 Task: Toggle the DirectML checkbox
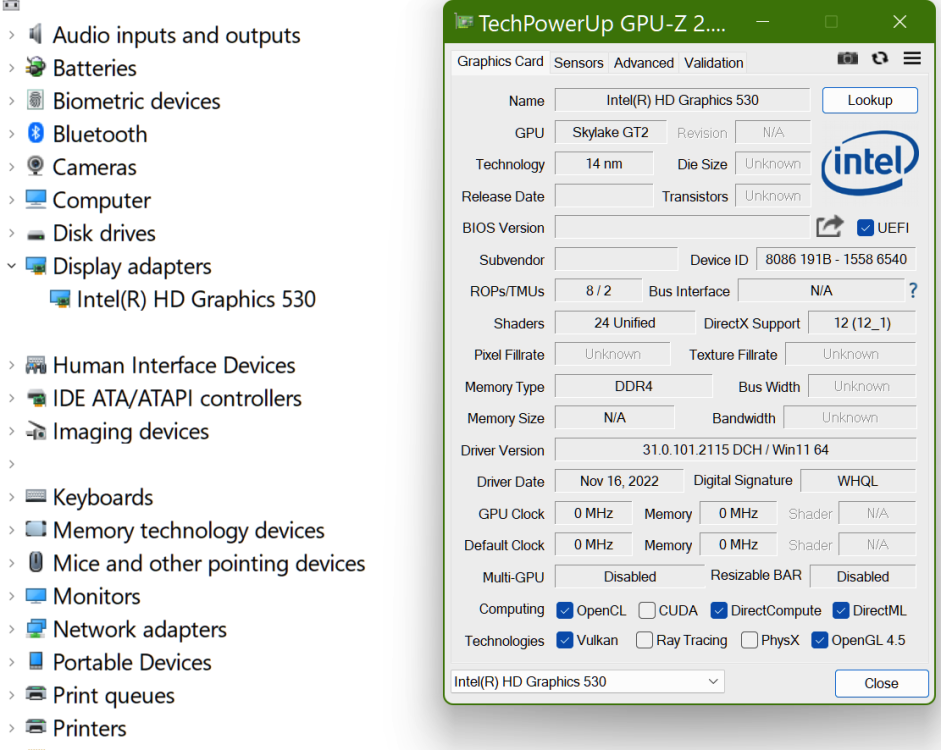point(841,610)
